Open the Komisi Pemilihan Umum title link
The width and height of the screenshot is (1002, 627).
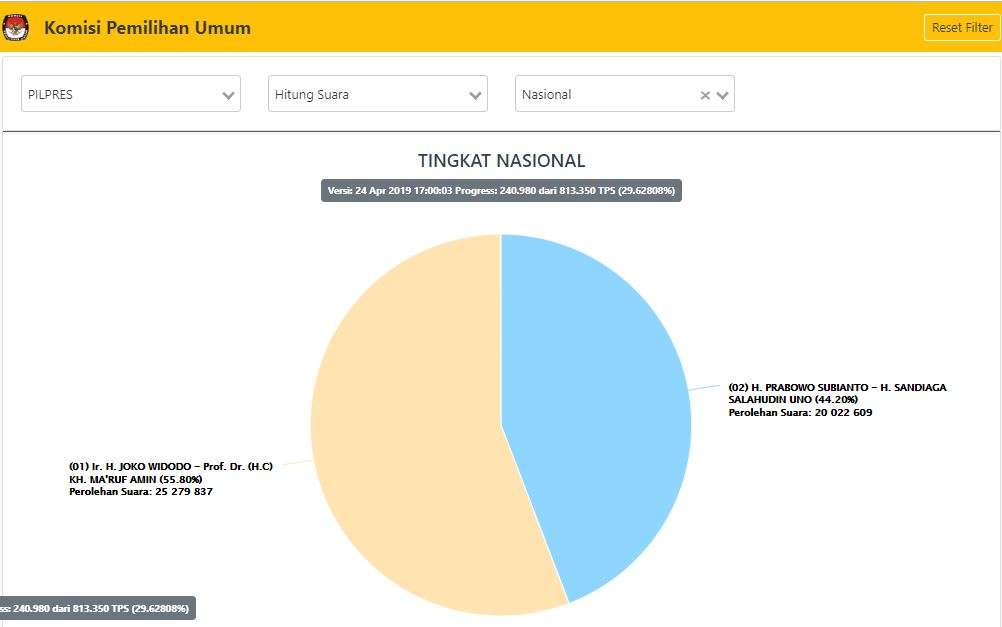(147, 28)
